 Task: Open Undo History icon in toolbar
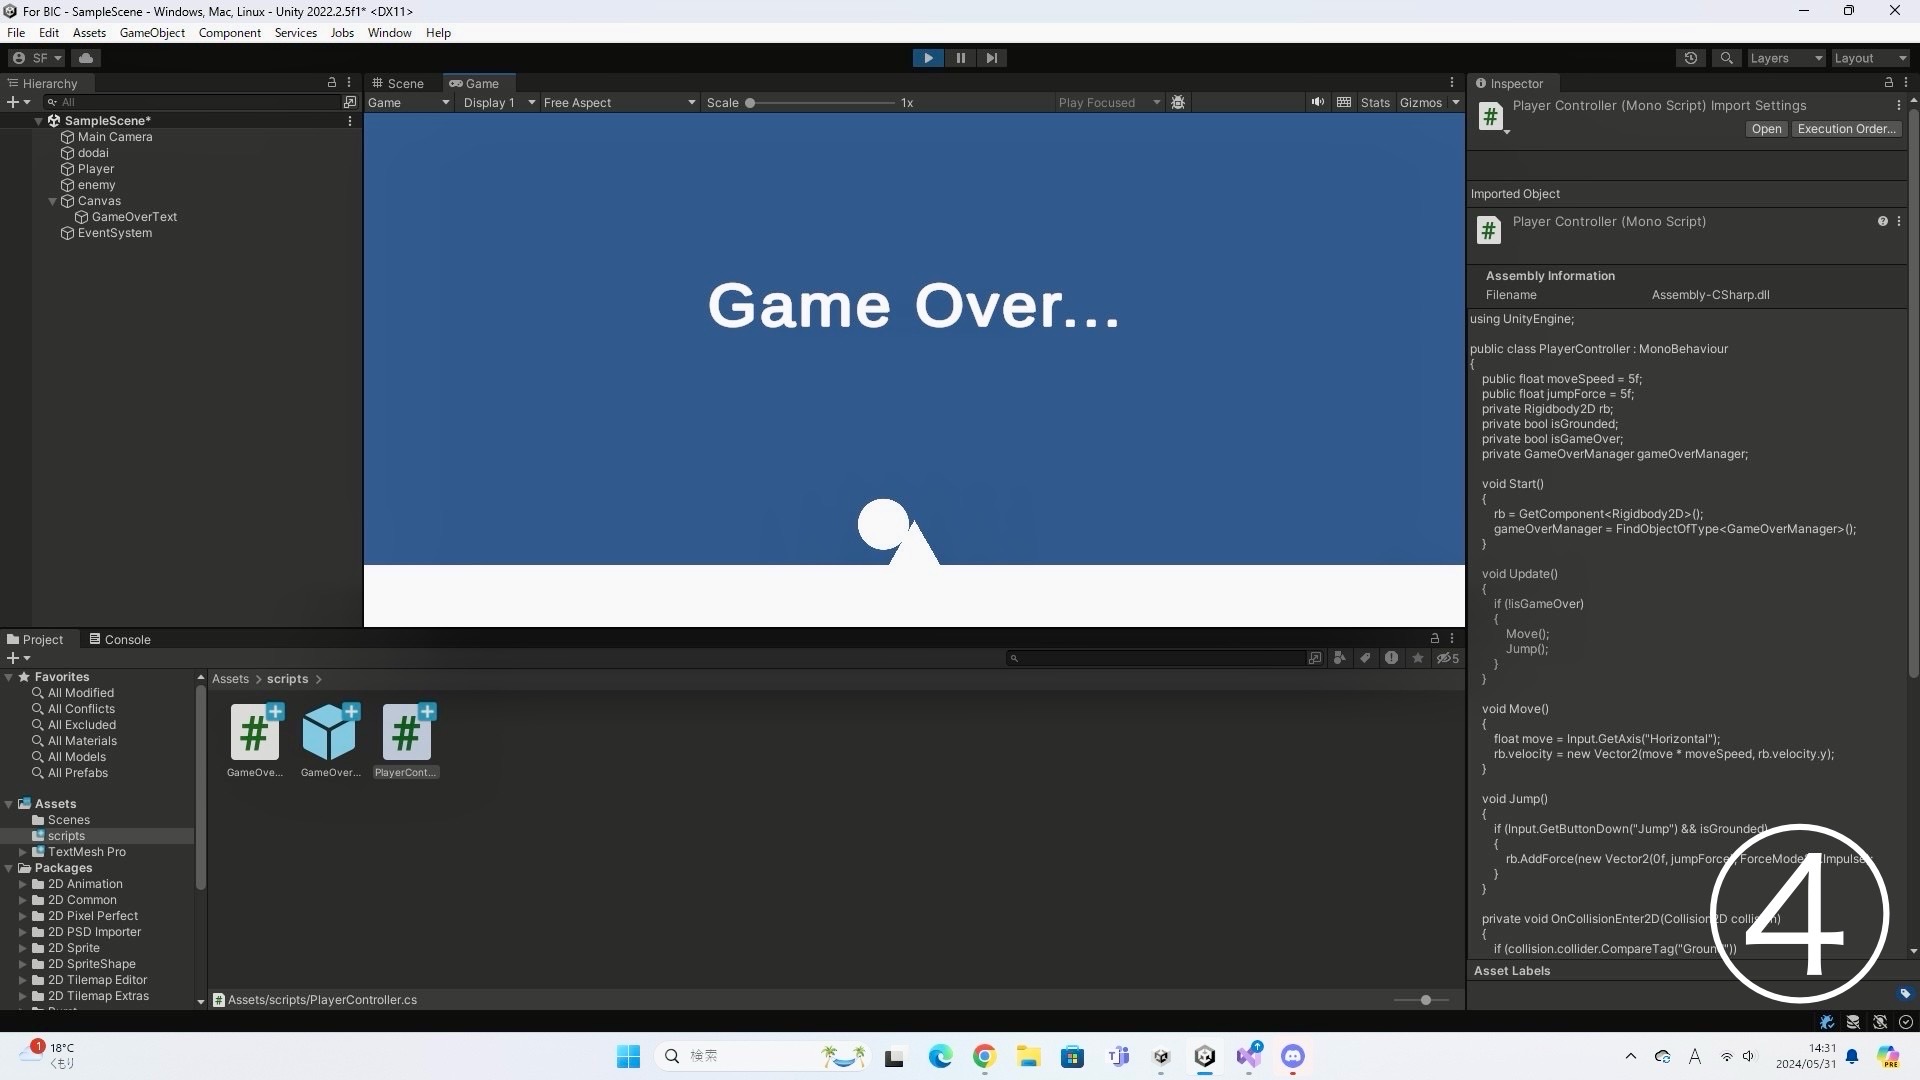point(1691,58)
